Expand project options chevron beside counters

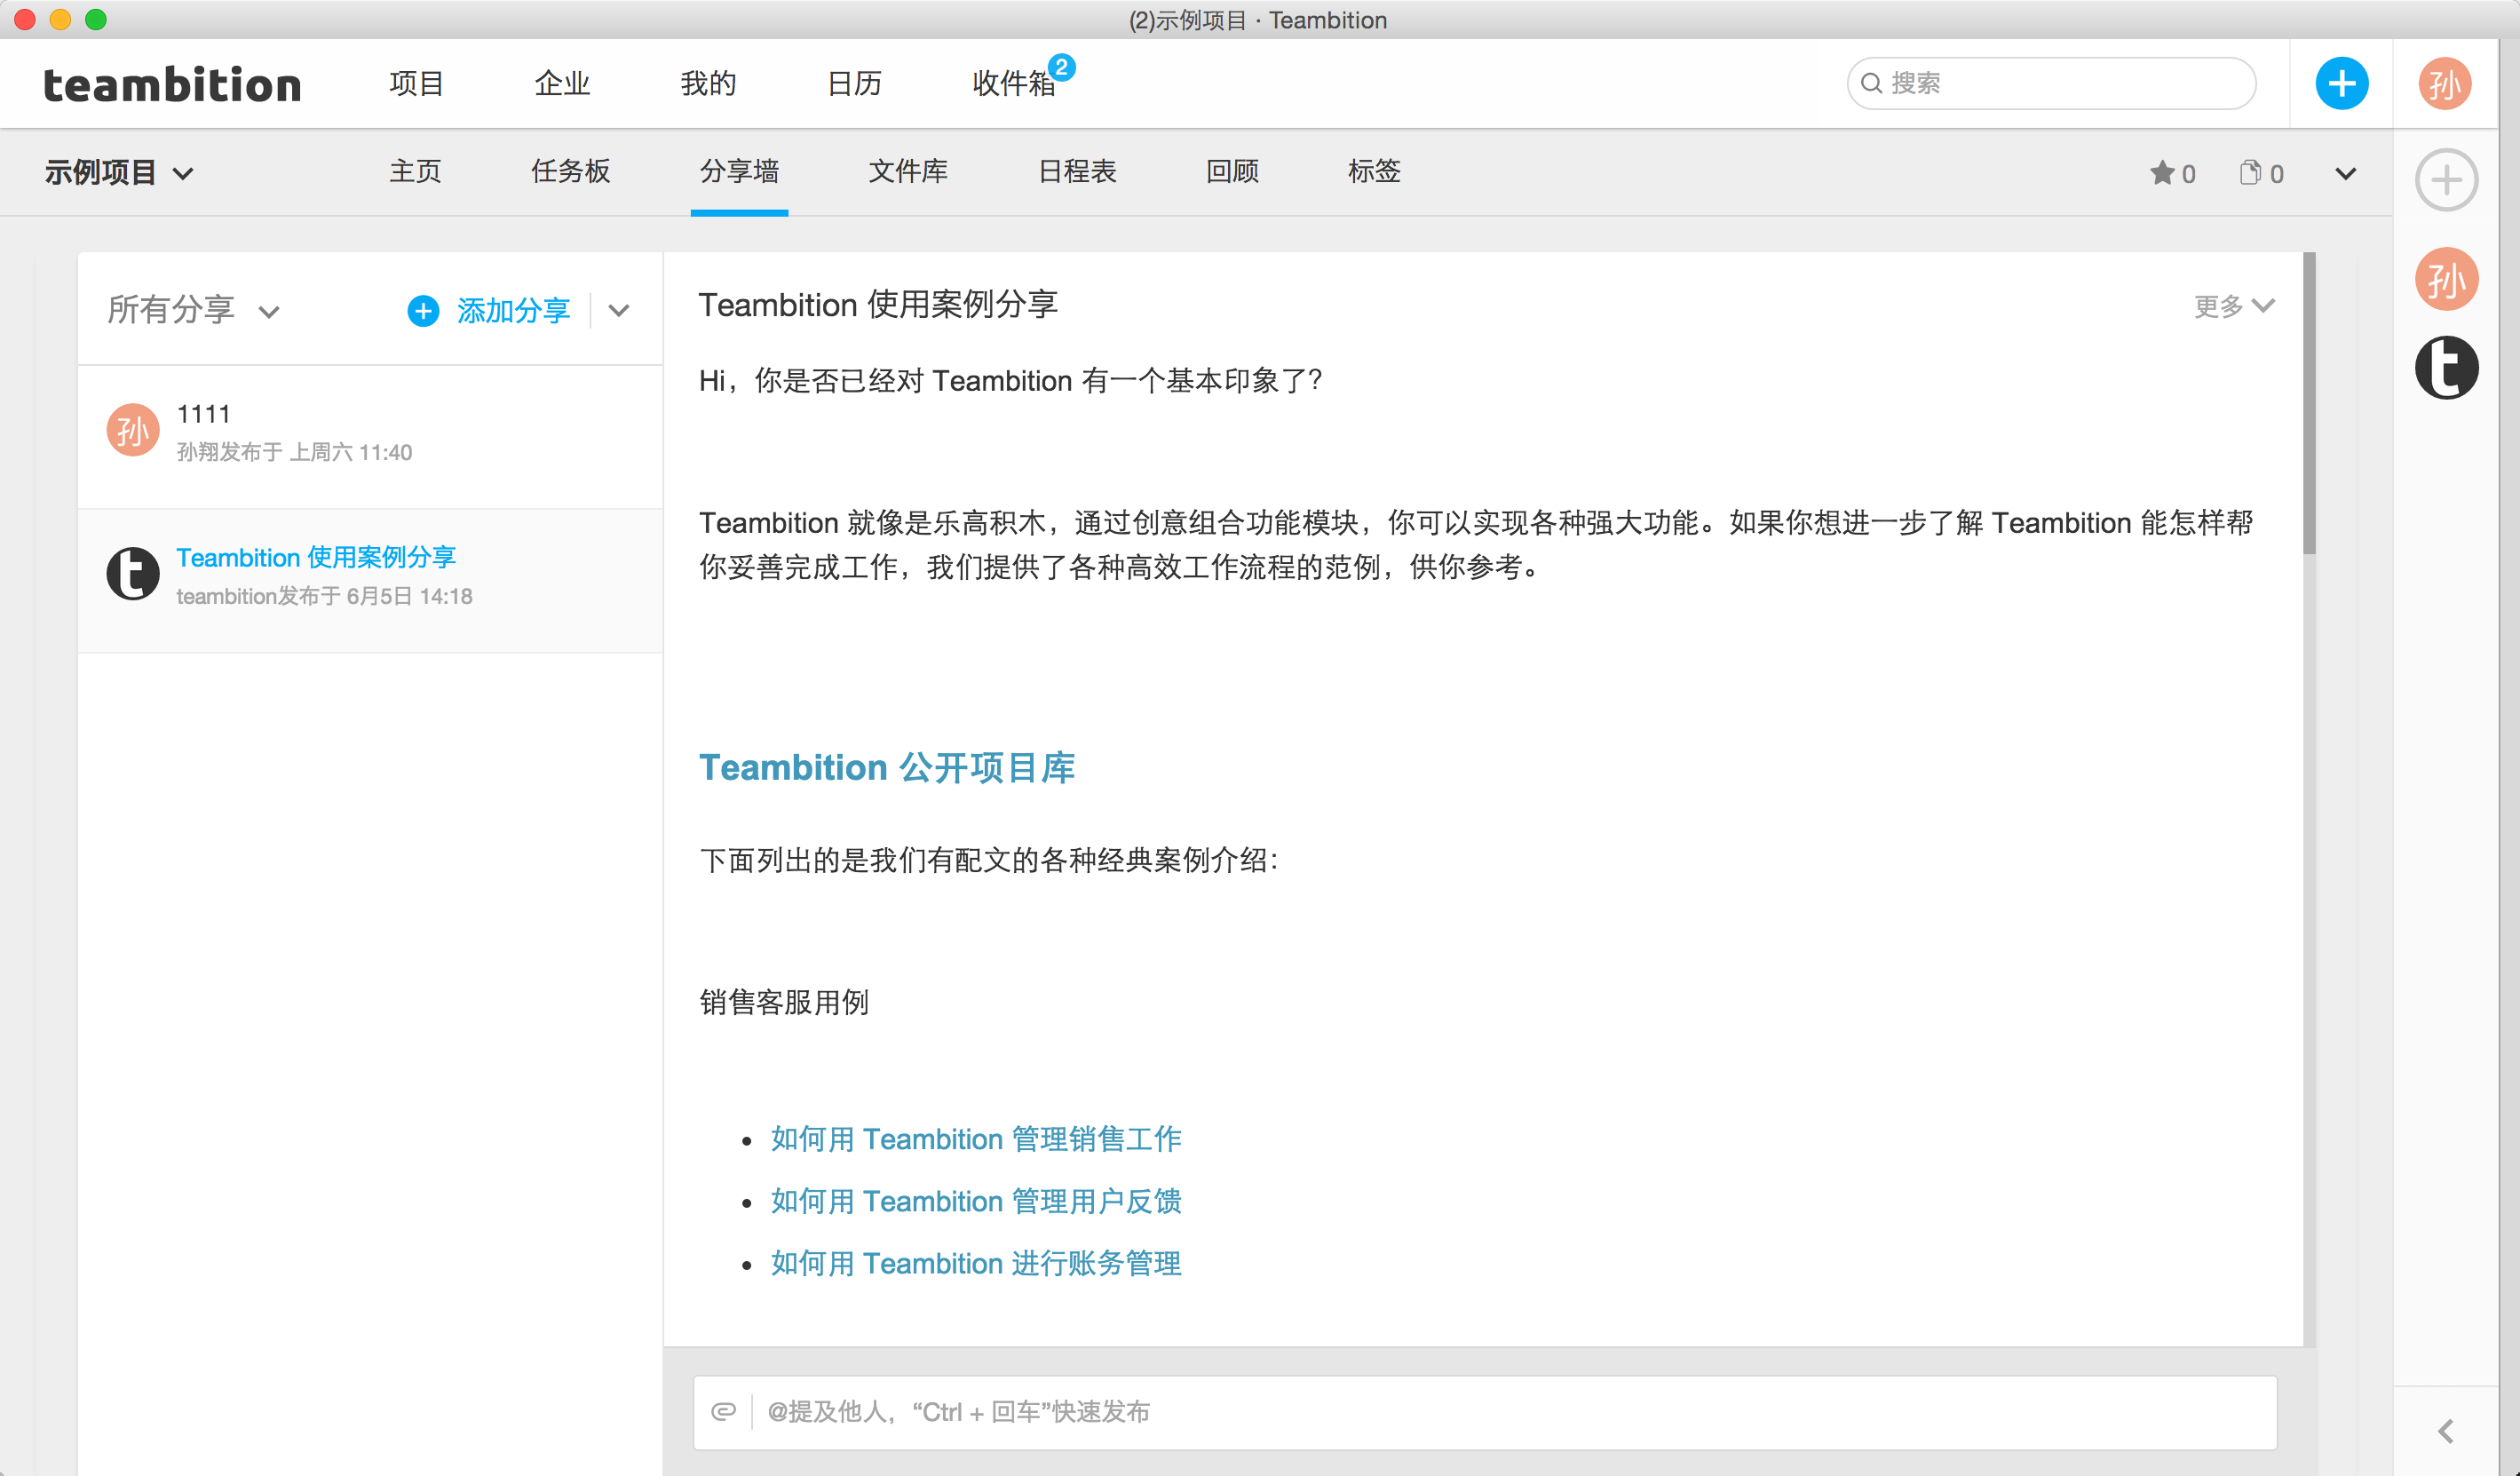pyautogui.click(x=2345, y=173)
